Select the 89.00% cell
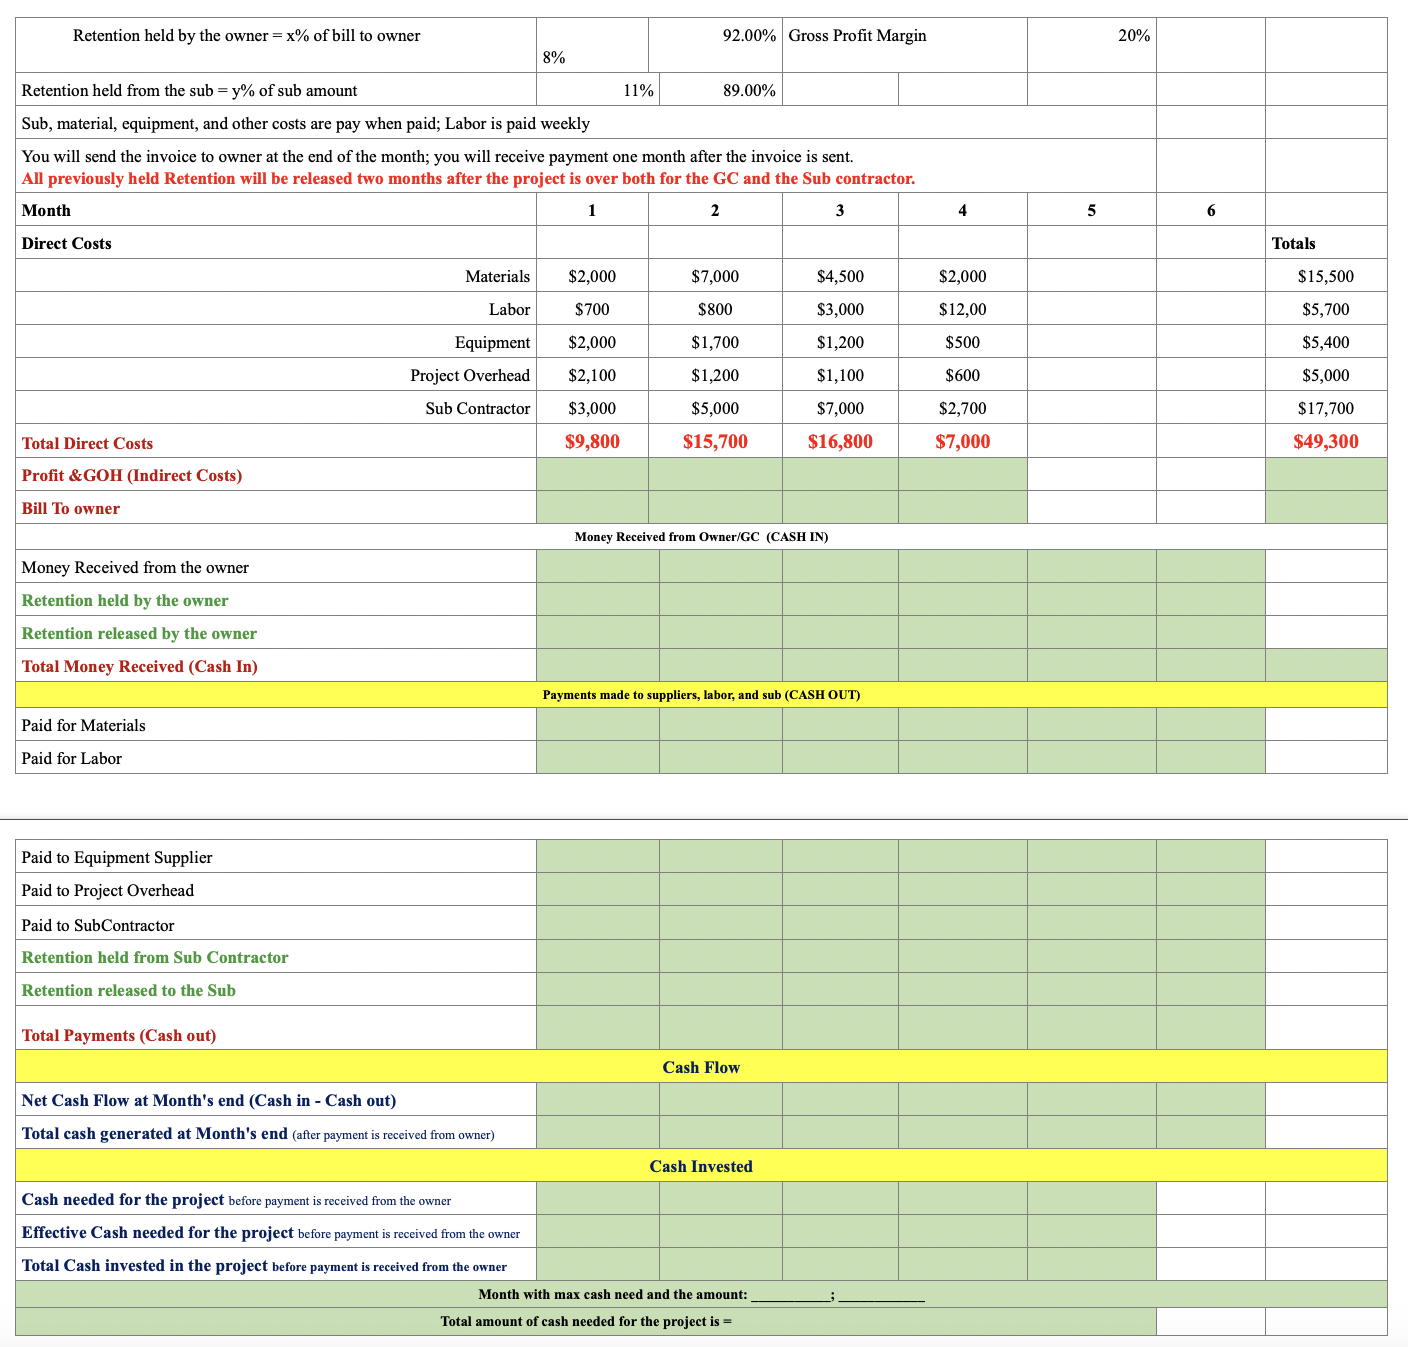 pyautogui.click(x=721, y=90)
